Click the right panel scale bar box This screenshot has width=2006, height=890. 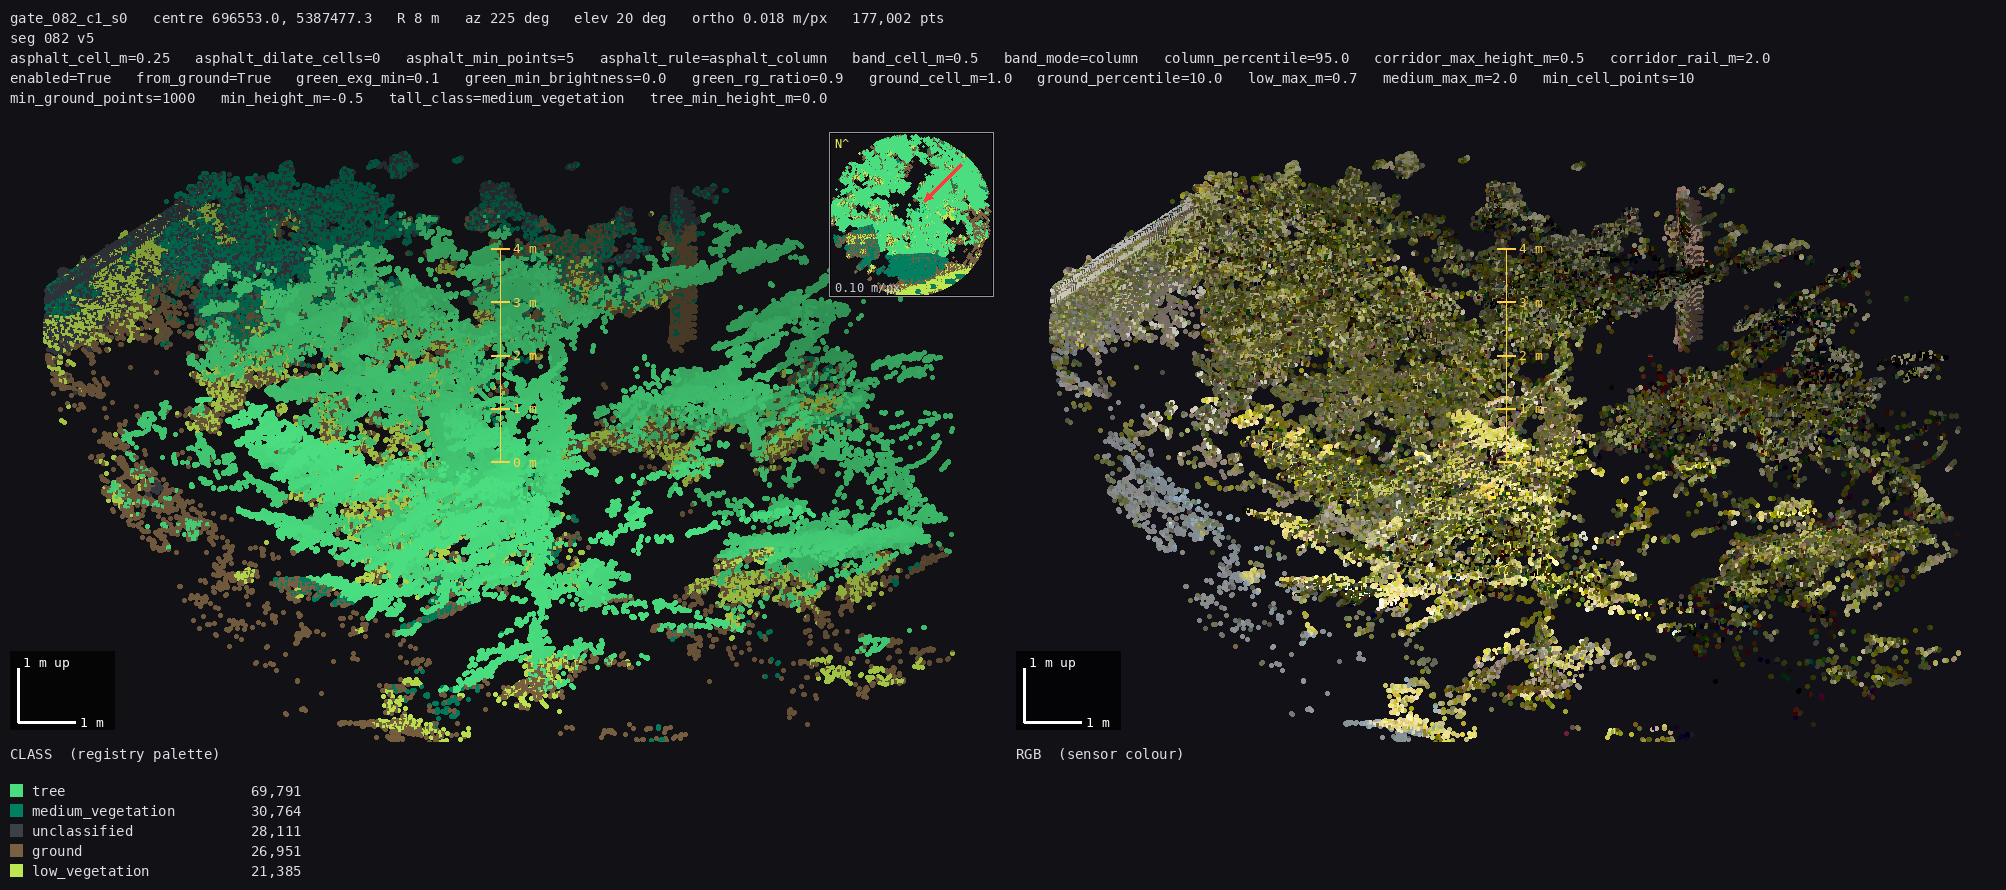click(1068, 691)
